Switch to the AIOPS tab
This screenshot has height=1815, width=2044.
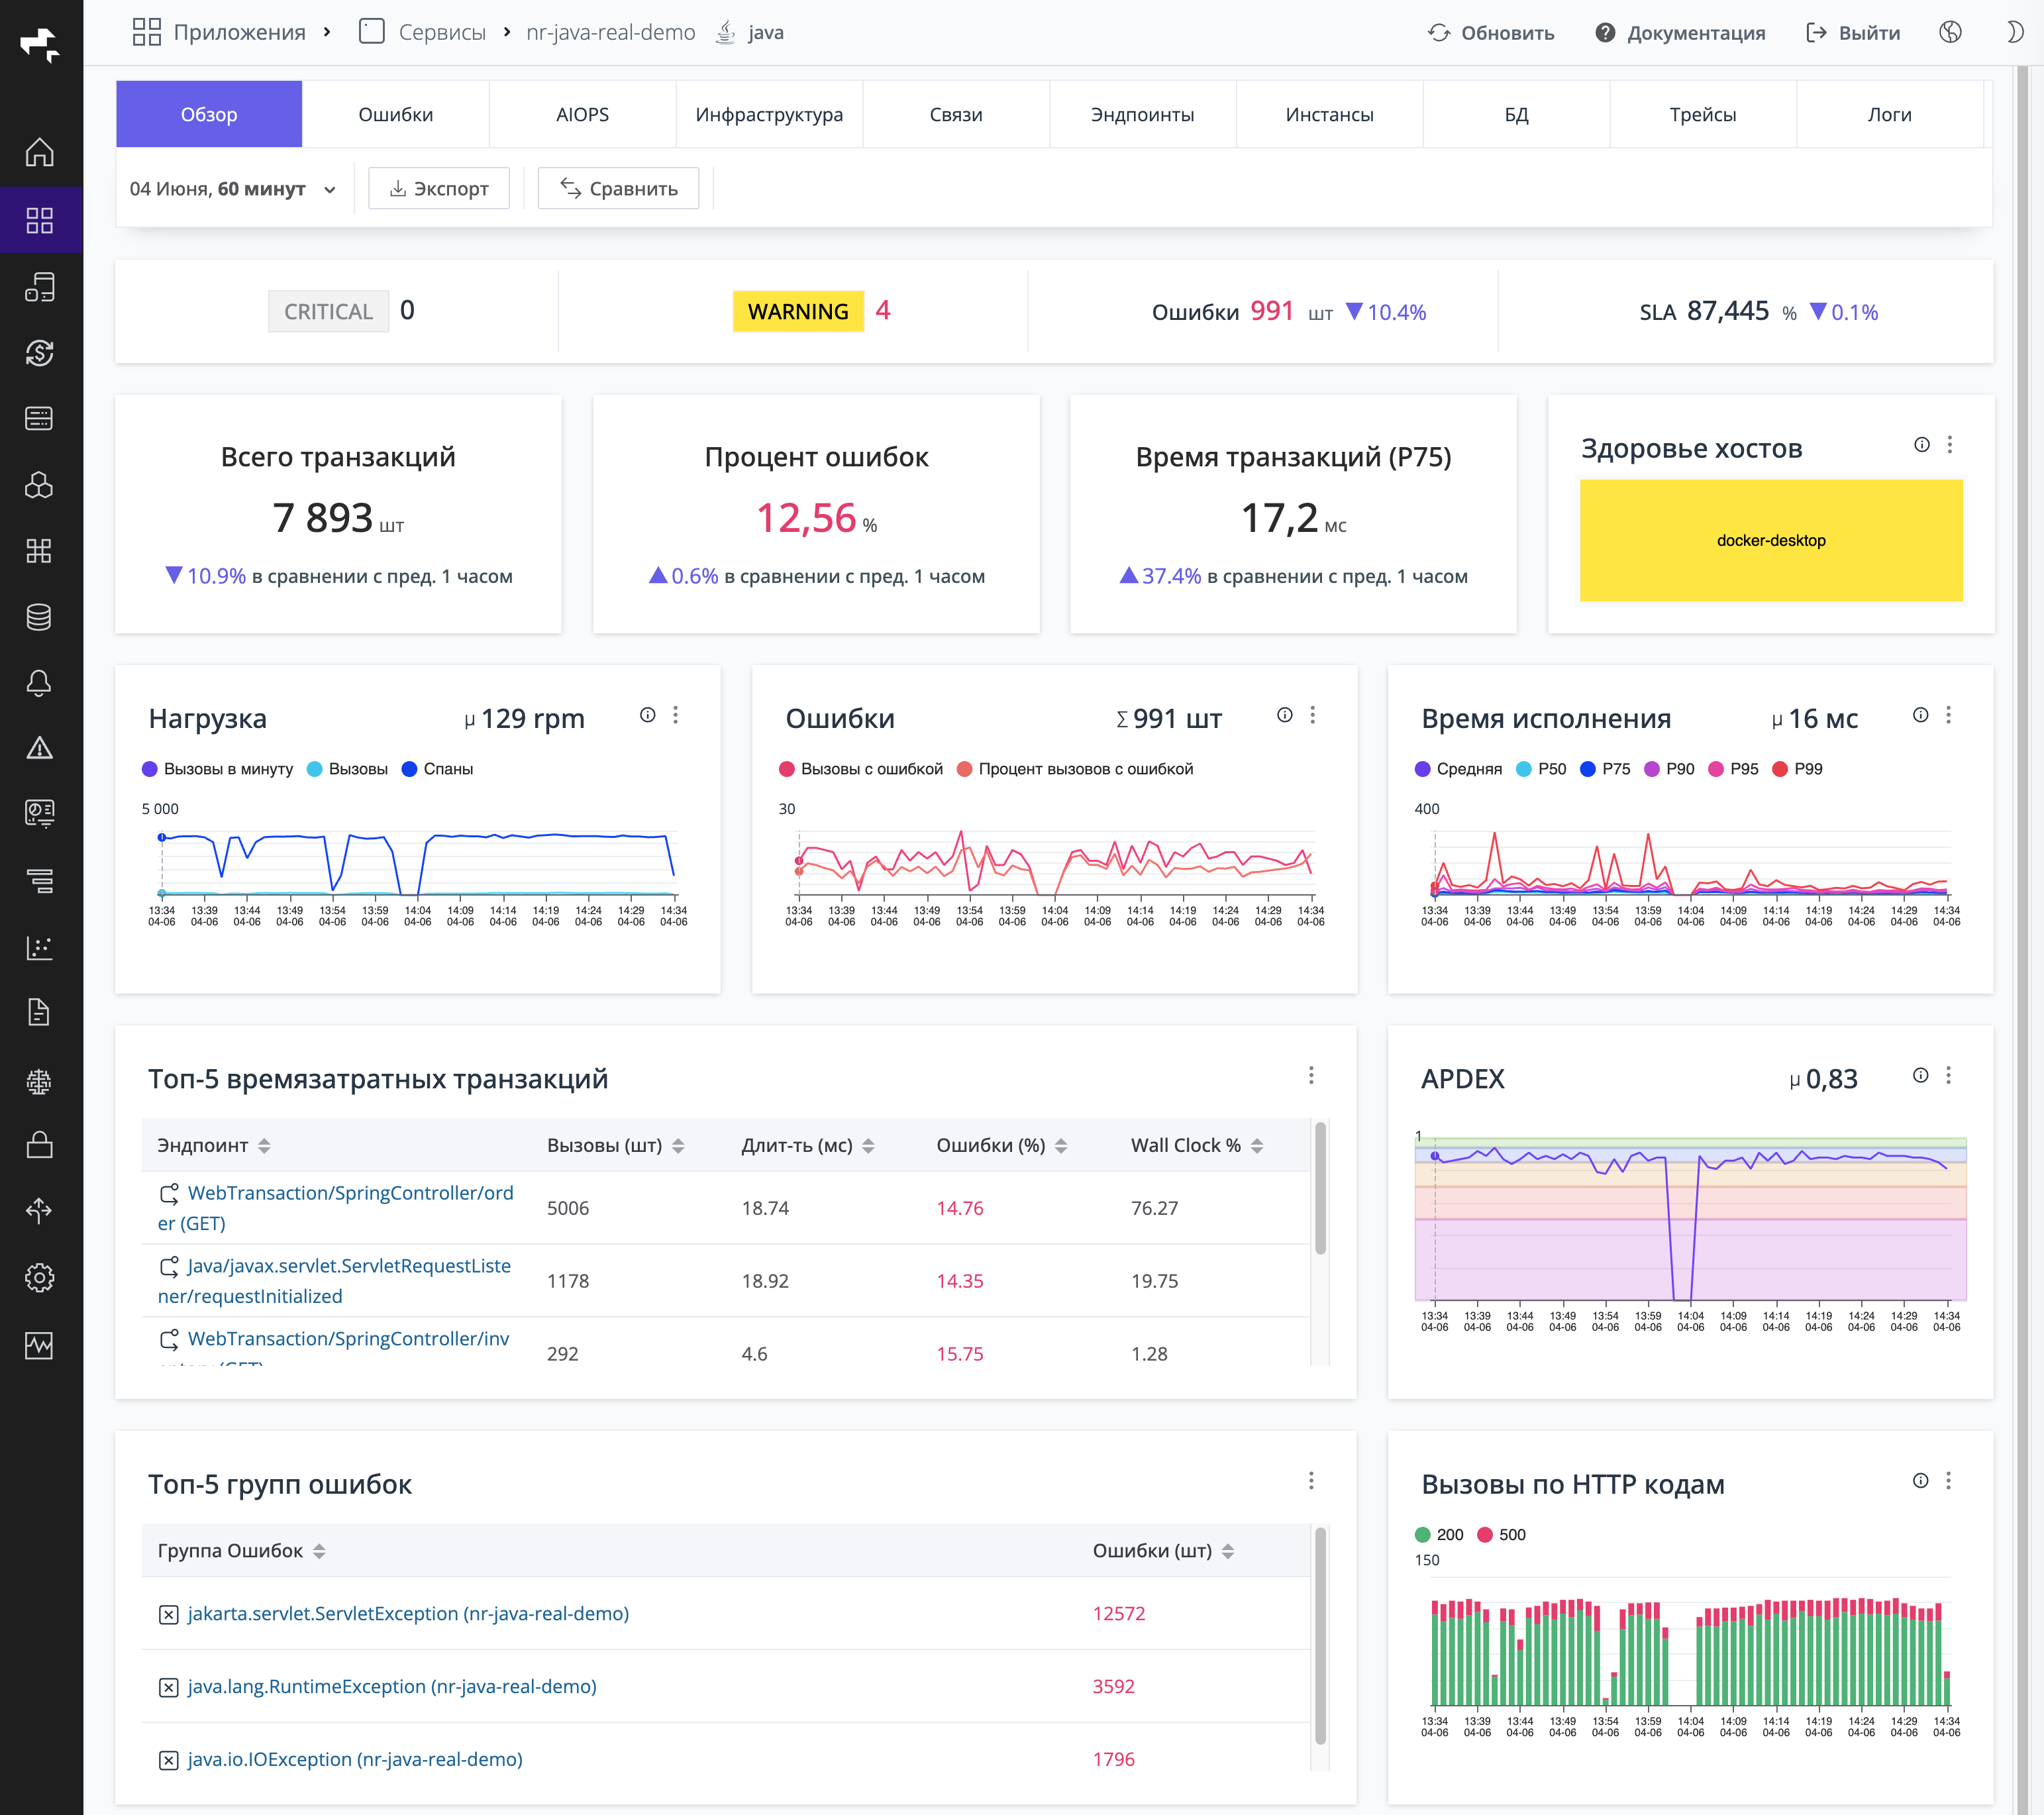click(x=582, y=114)
